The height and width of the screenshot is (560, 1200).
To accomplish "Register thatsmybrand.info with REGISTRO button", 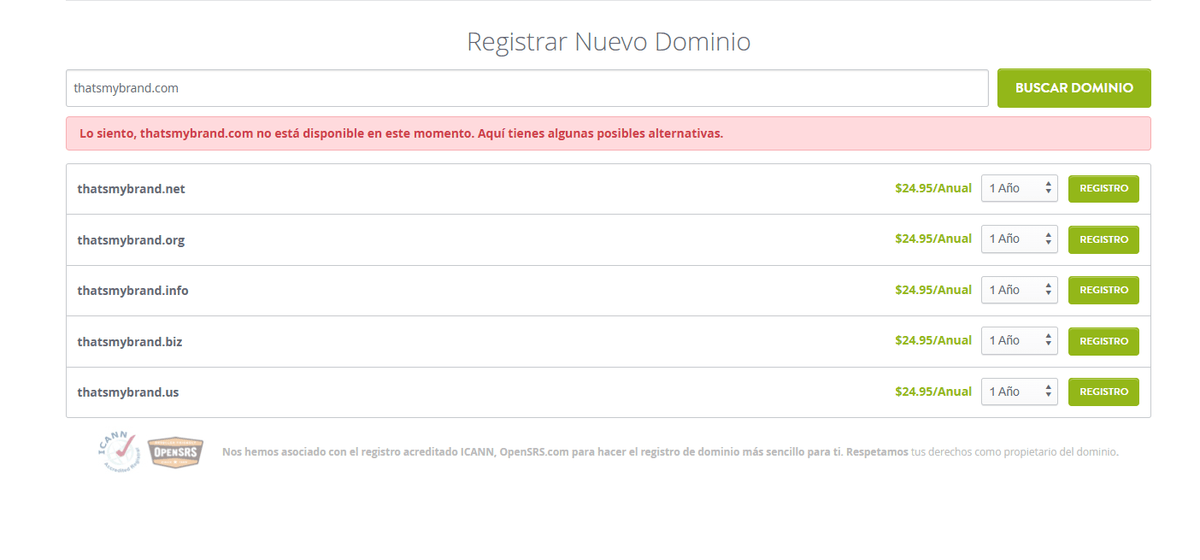I will tap(1104, 290).
